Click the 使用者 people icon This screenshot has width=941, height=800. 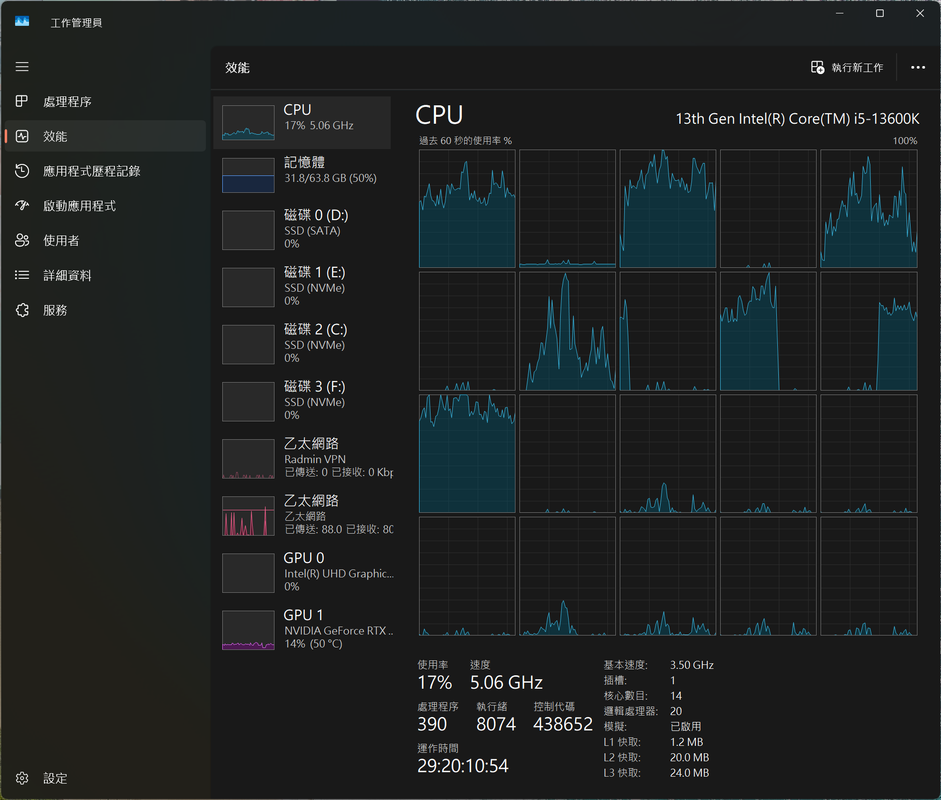click(22, 241)
